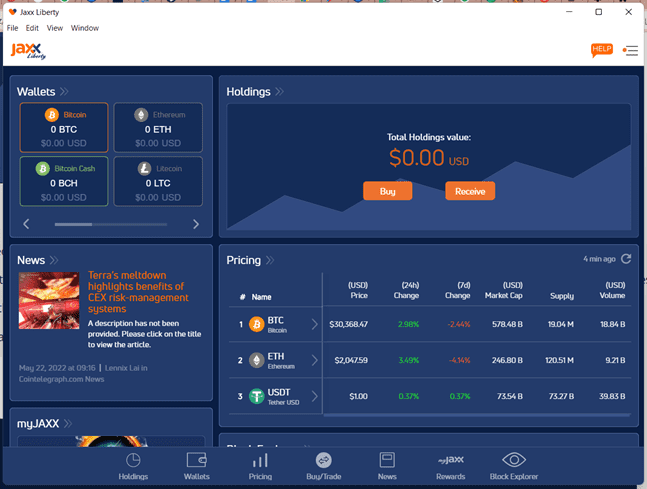Expand ETH row details chevron

click(315, 360)
